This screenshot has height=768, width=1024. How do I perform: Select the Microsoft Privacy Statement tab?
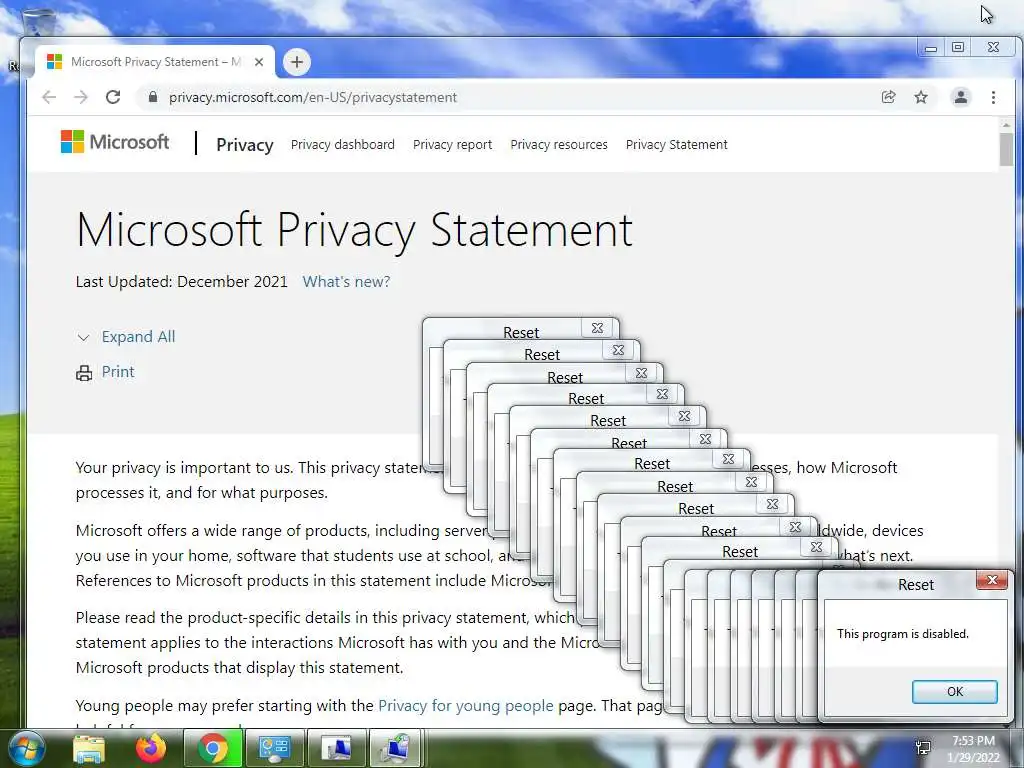coord(155,62)
